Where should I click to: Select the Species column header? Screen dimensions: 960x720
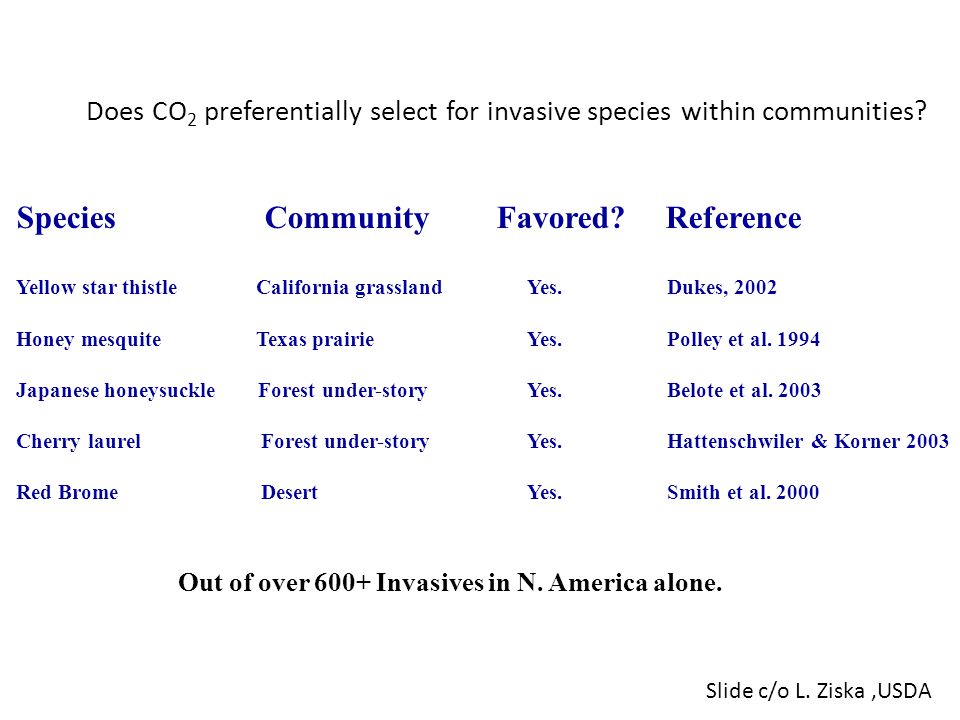click(66, 218)
